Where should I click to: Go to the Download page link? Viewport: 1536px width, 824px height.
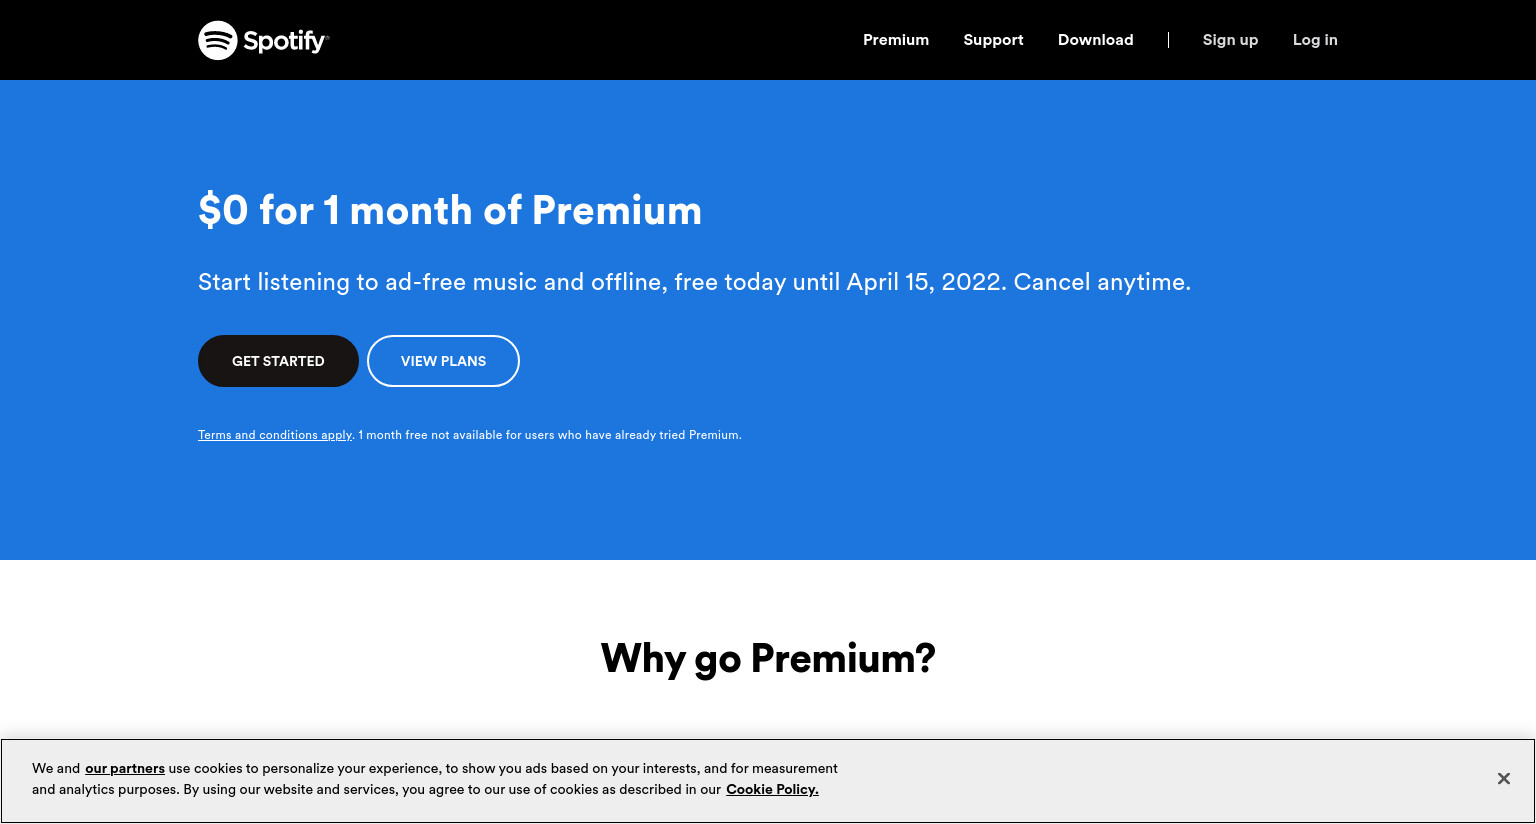click(1095, 40)
